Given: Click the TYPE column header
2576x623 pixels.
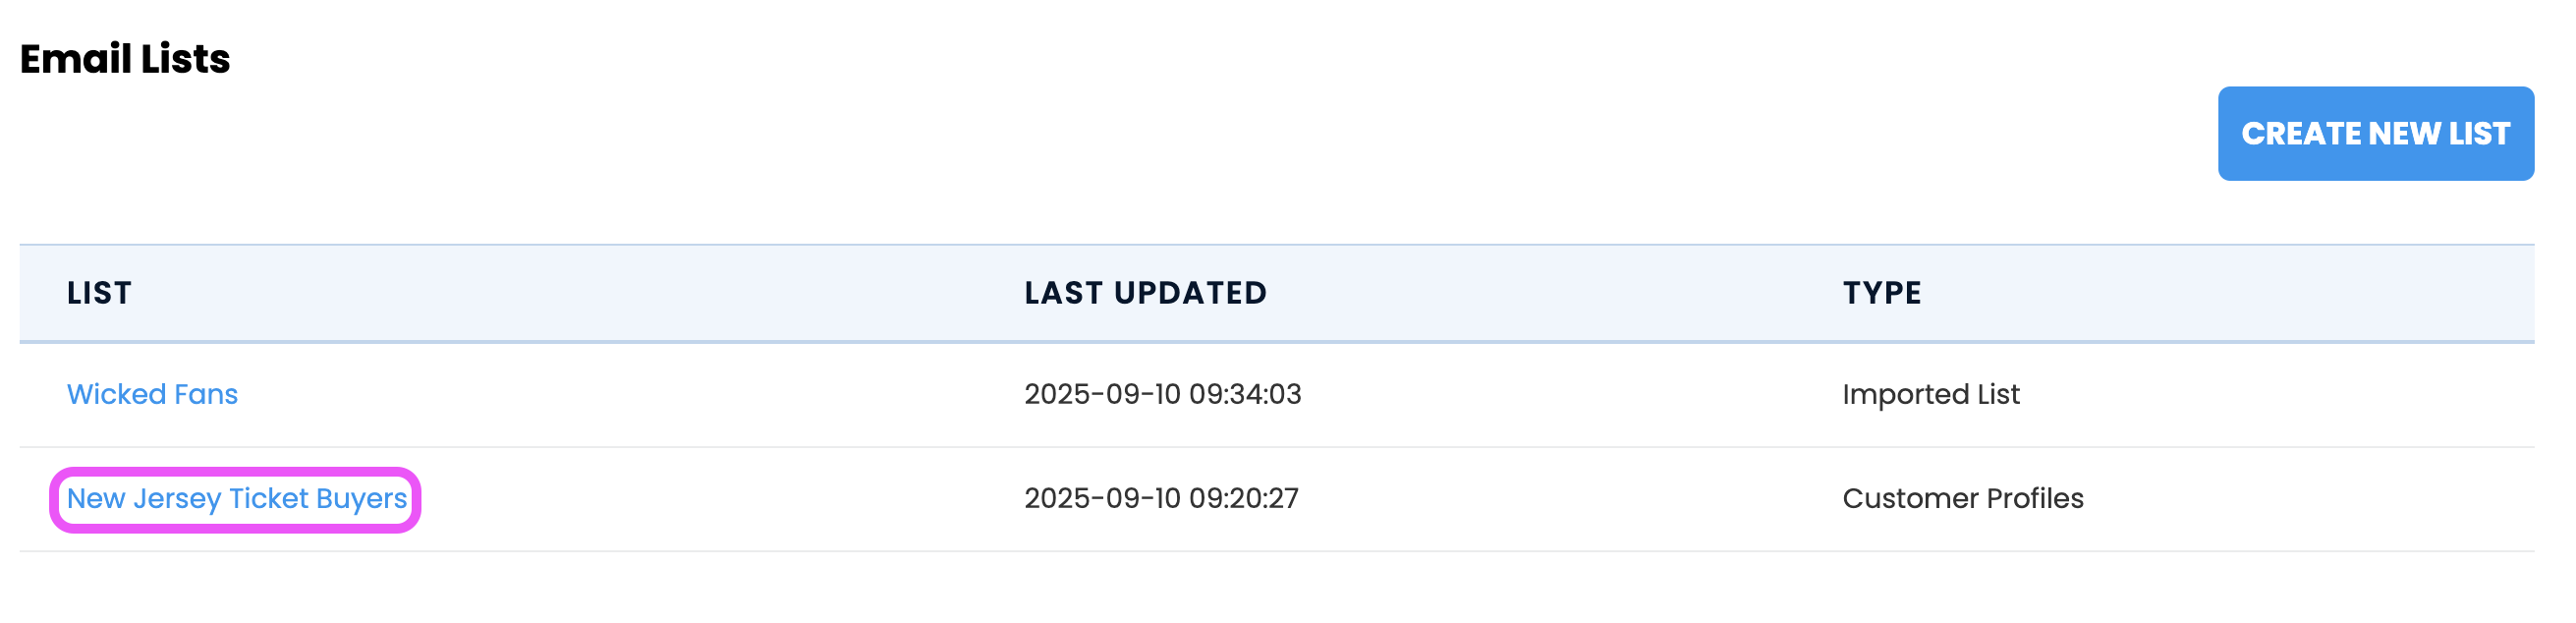Looking at the screenshot, I should point(1881,293).
